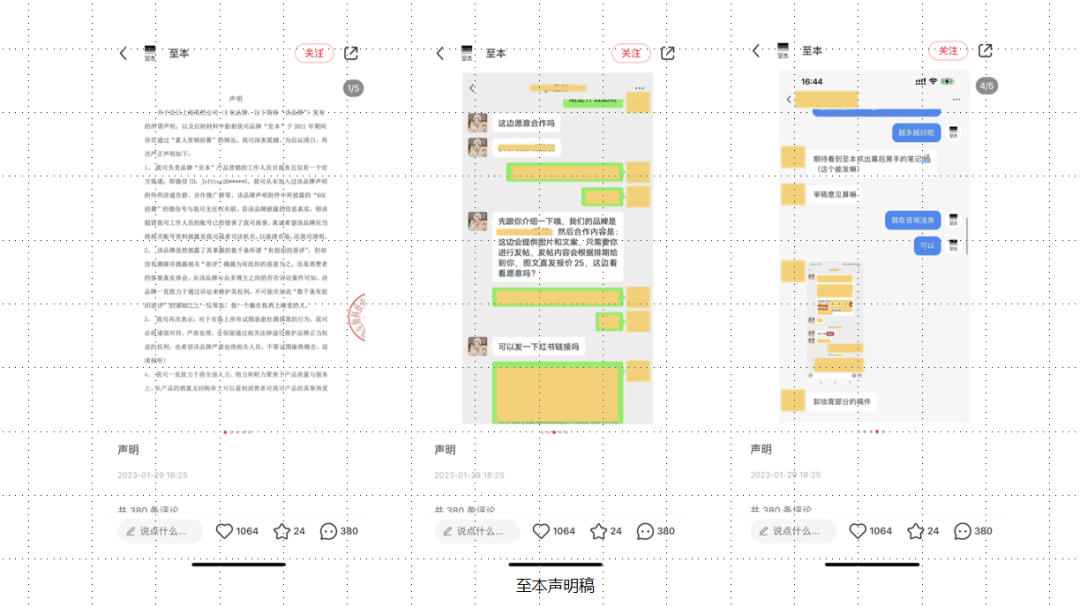The width and height of the screenshot is (1080, 607).
Task: Tap the 说点什么 comment field in the middle post
Action: pos(477,531)
